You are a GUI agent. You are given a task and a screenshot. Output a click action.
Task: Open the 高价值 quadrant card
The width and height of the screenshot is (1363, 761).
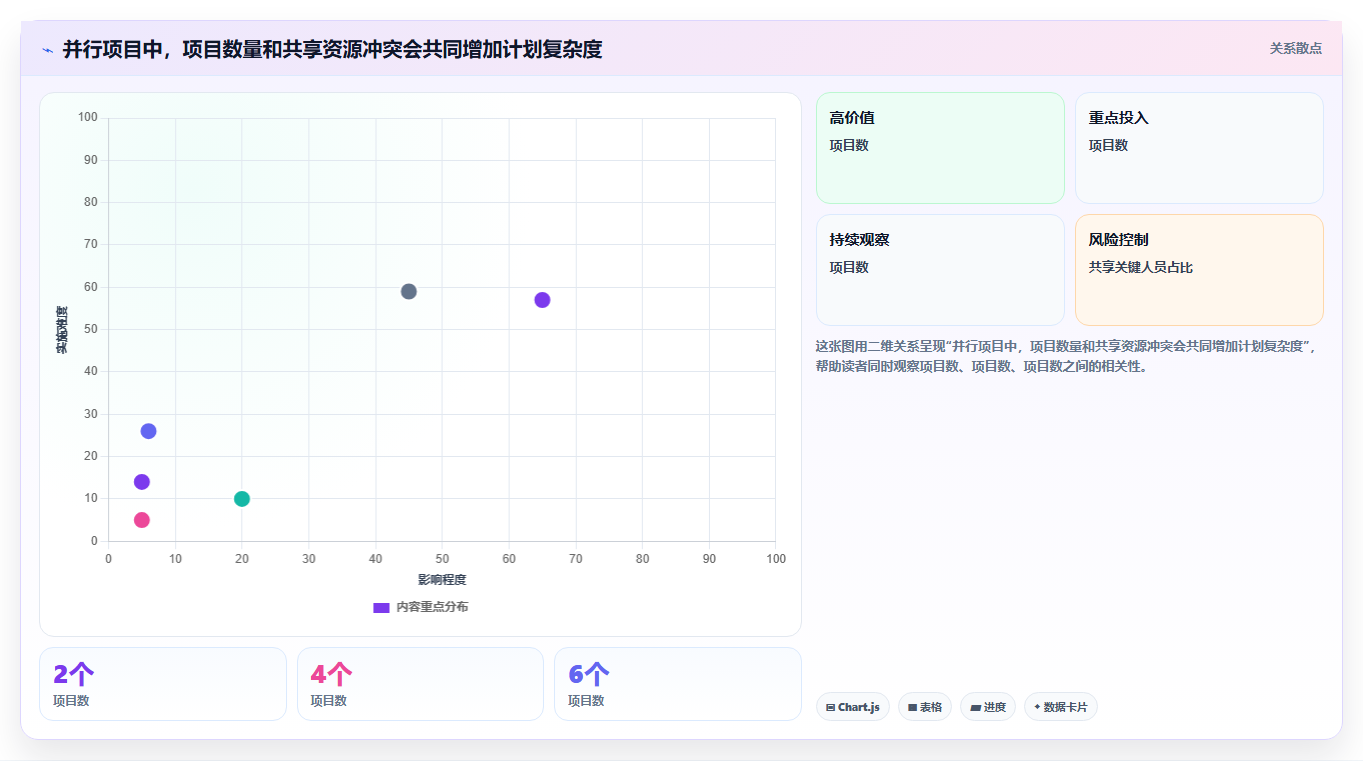[940, 148]
